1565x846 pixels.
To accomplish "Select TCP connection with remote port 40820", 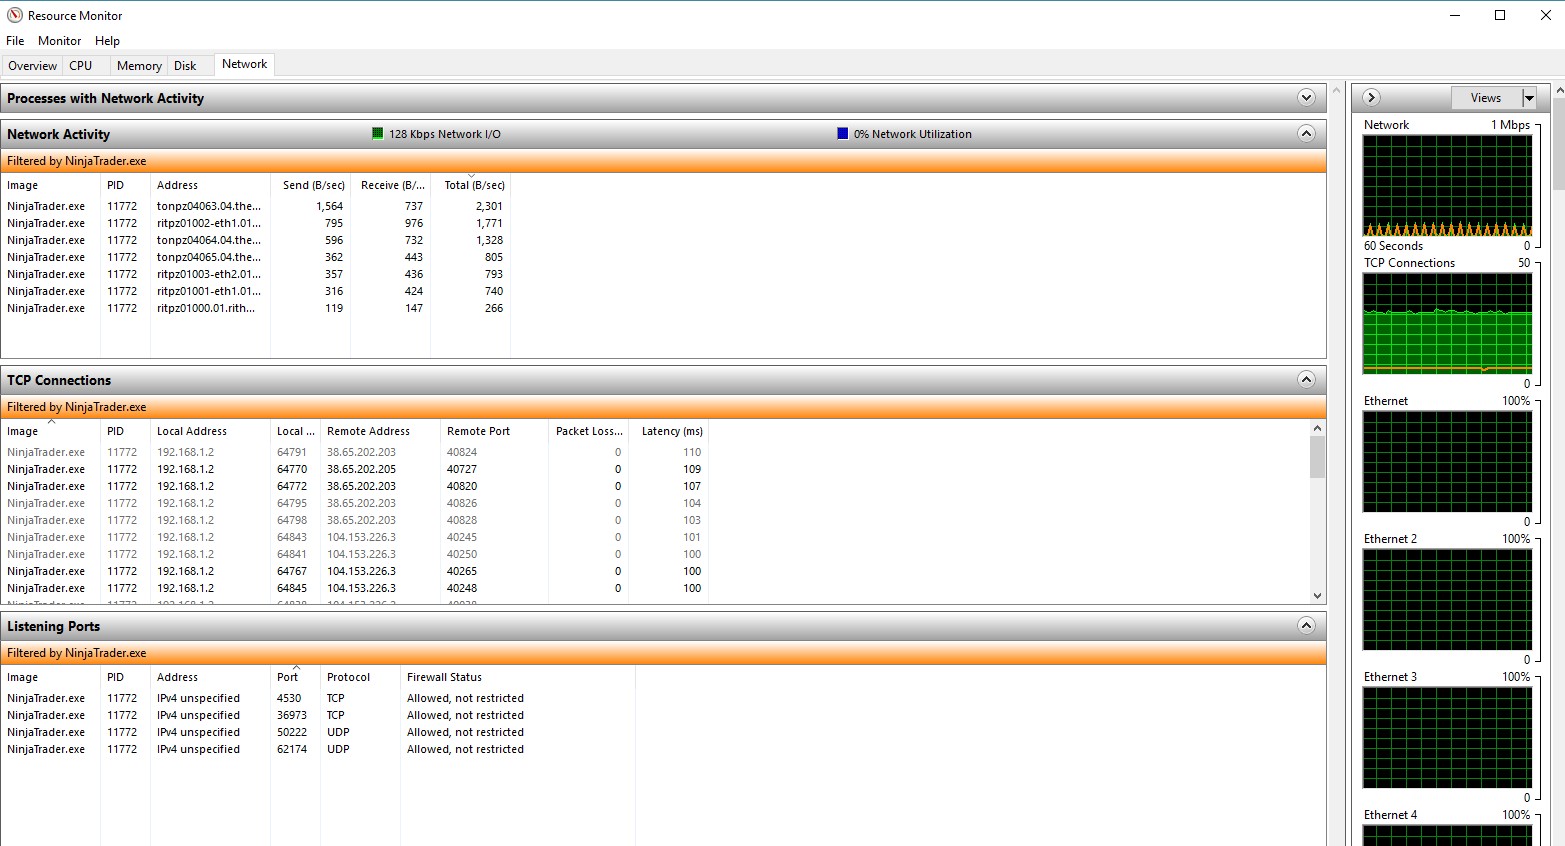I will 355,486.
